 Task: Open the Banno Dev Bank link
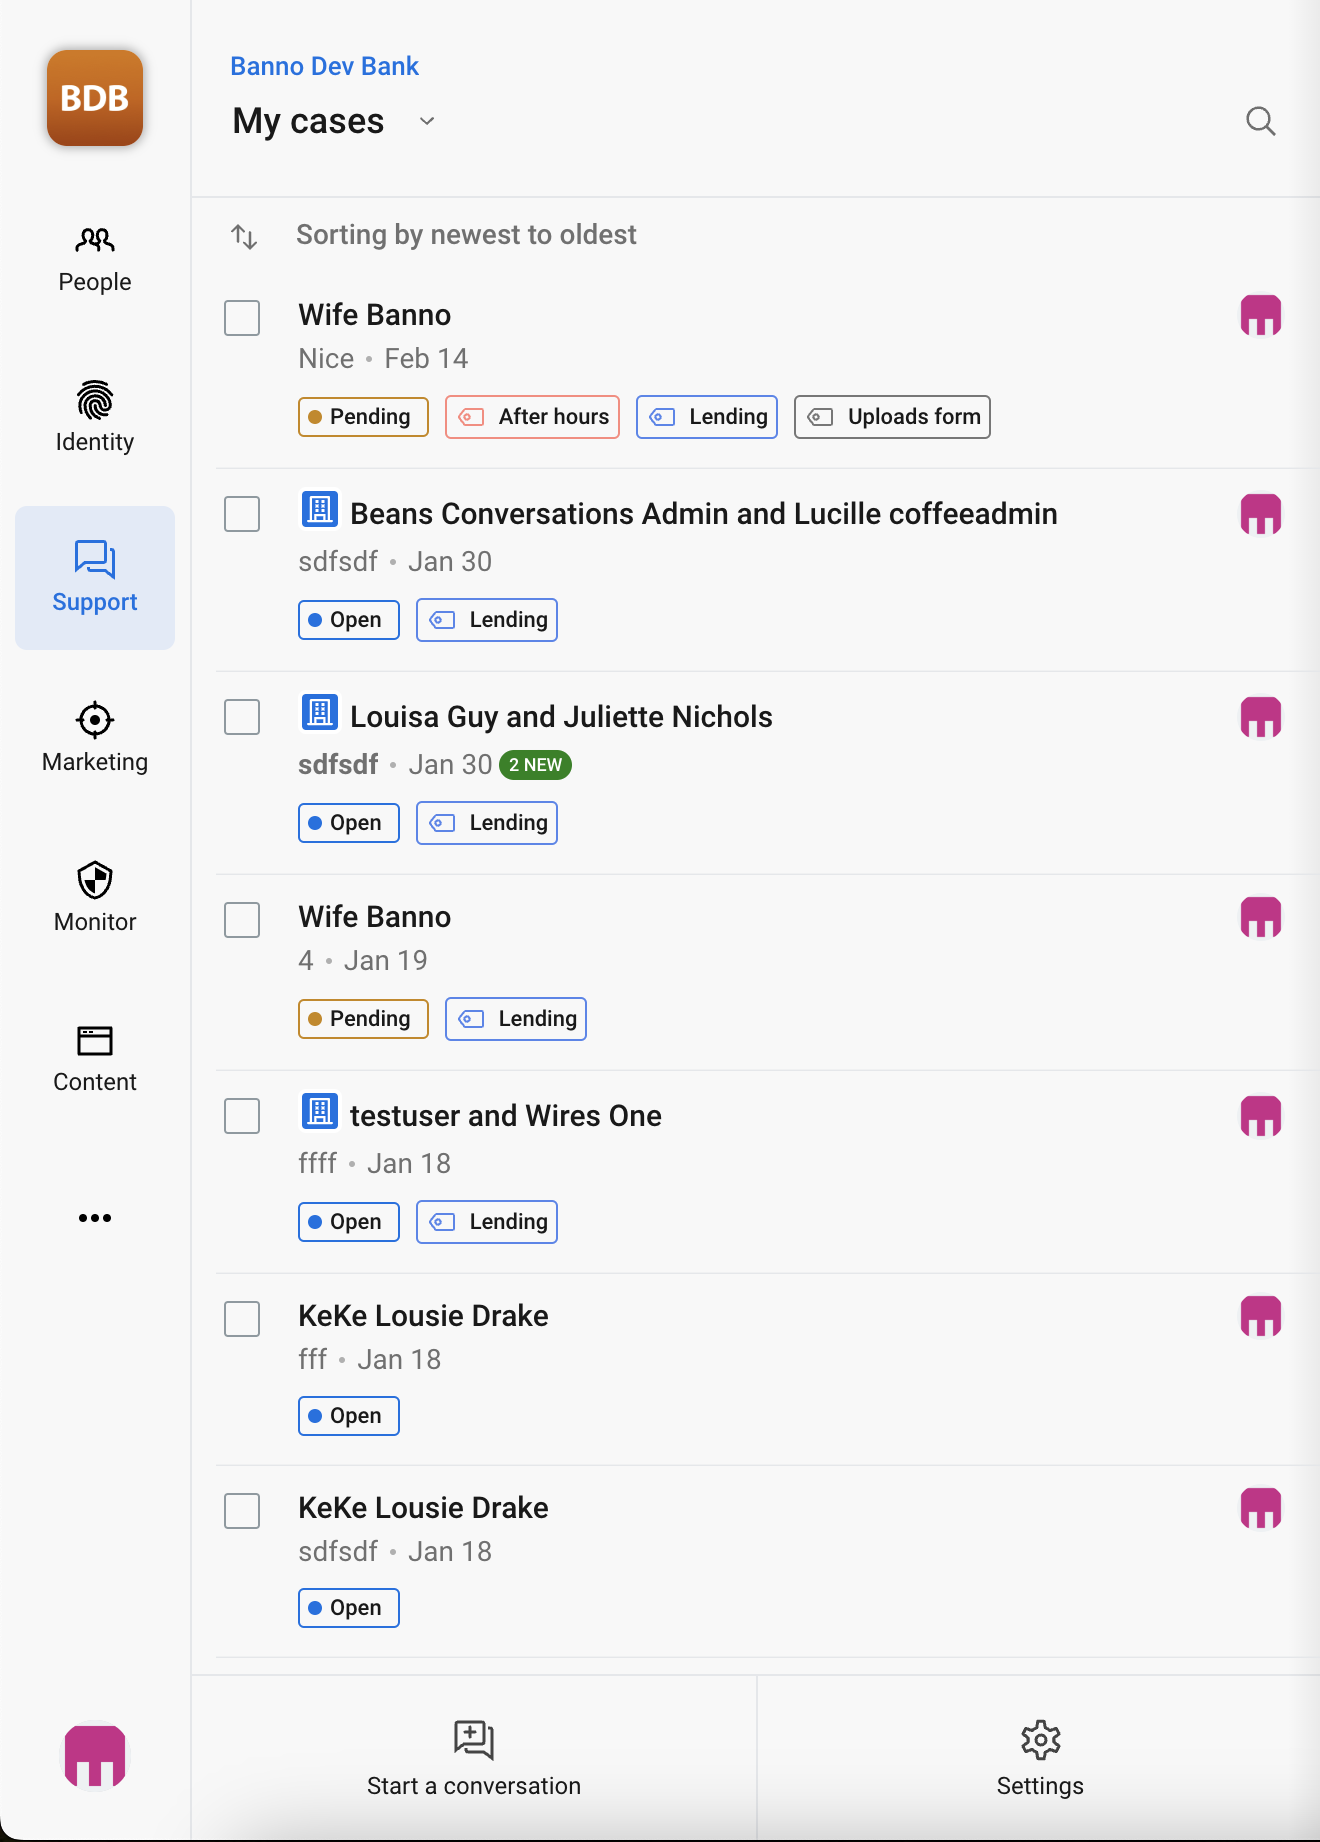pos(324,66)
